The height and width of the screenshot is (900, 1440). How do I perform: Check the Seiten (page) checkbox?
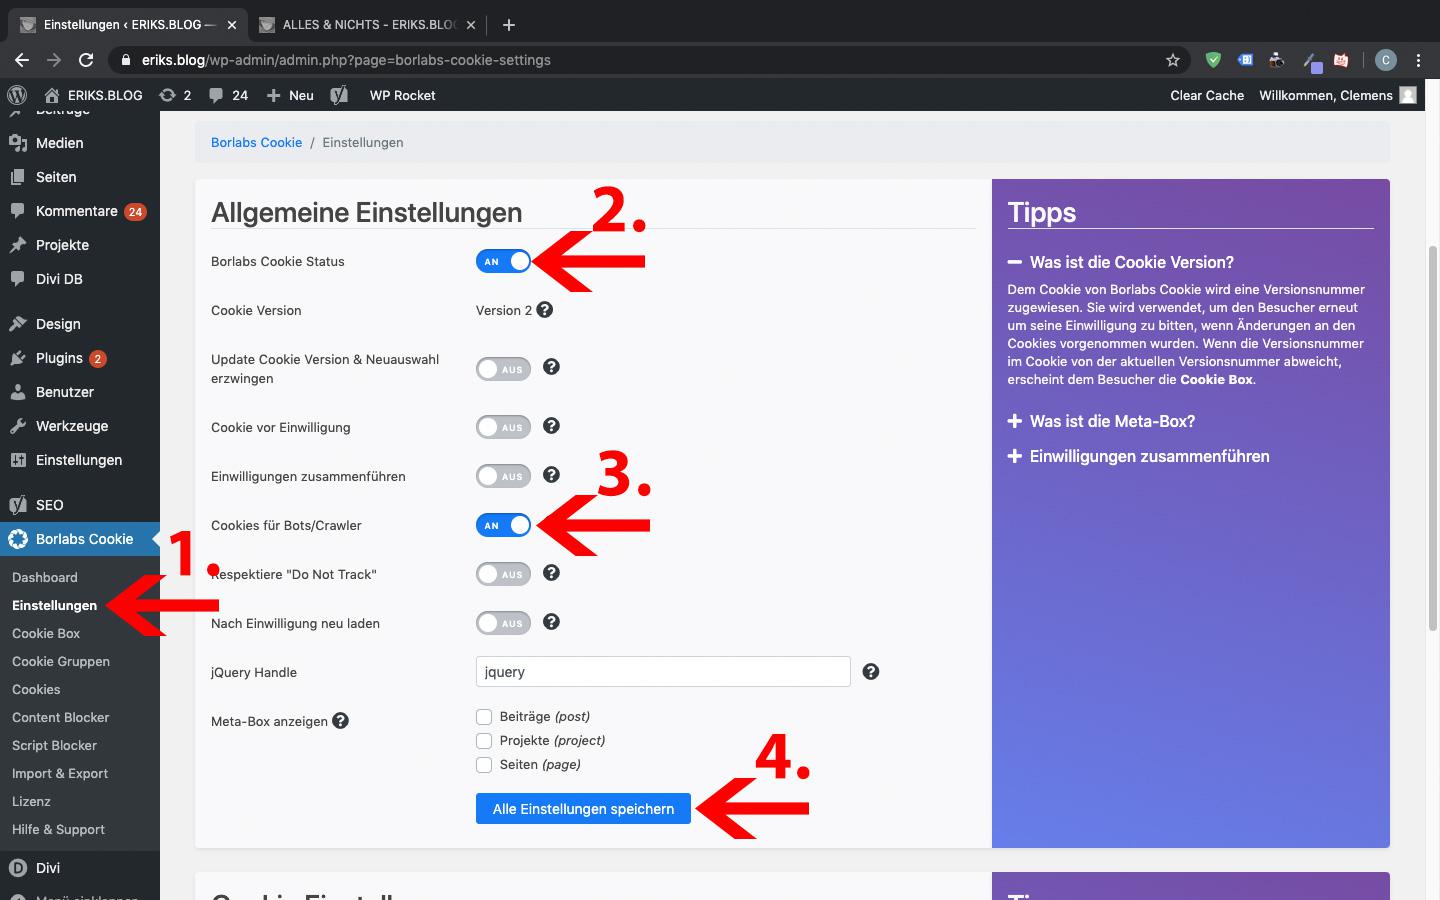tap(484, 764)
